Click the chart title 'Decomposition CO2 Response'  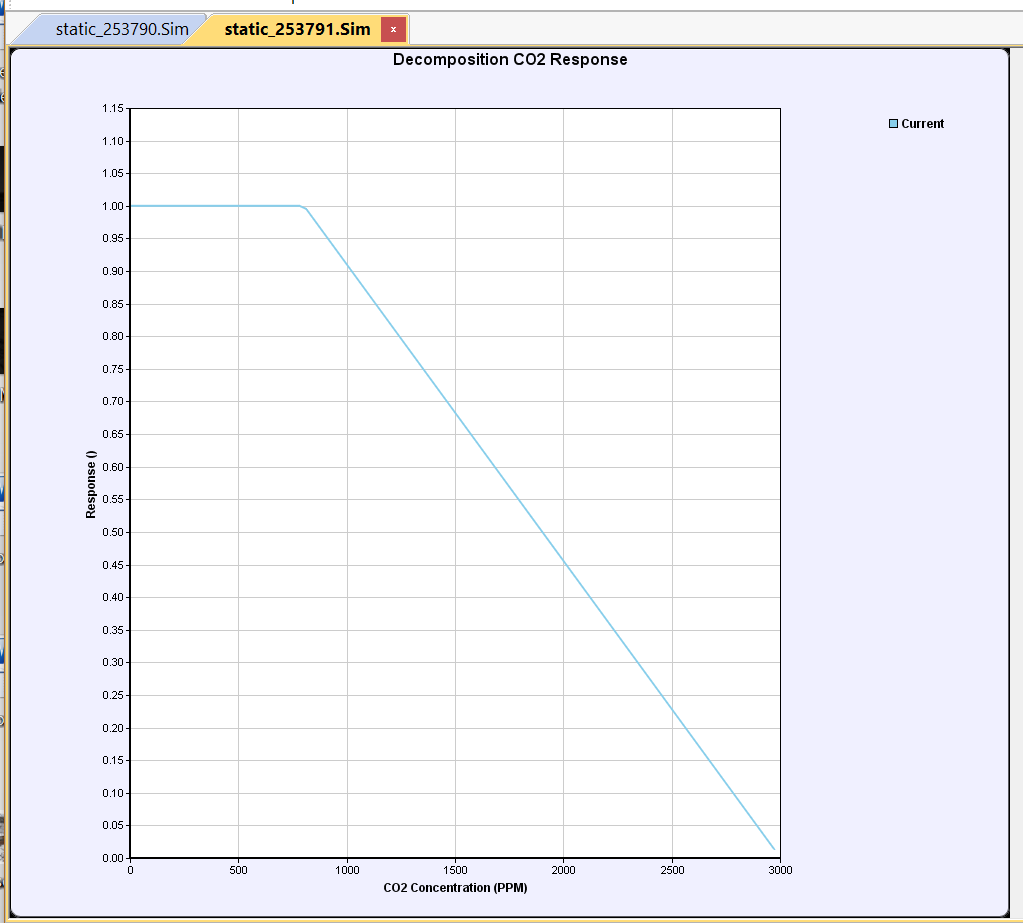tap(510, 59)
